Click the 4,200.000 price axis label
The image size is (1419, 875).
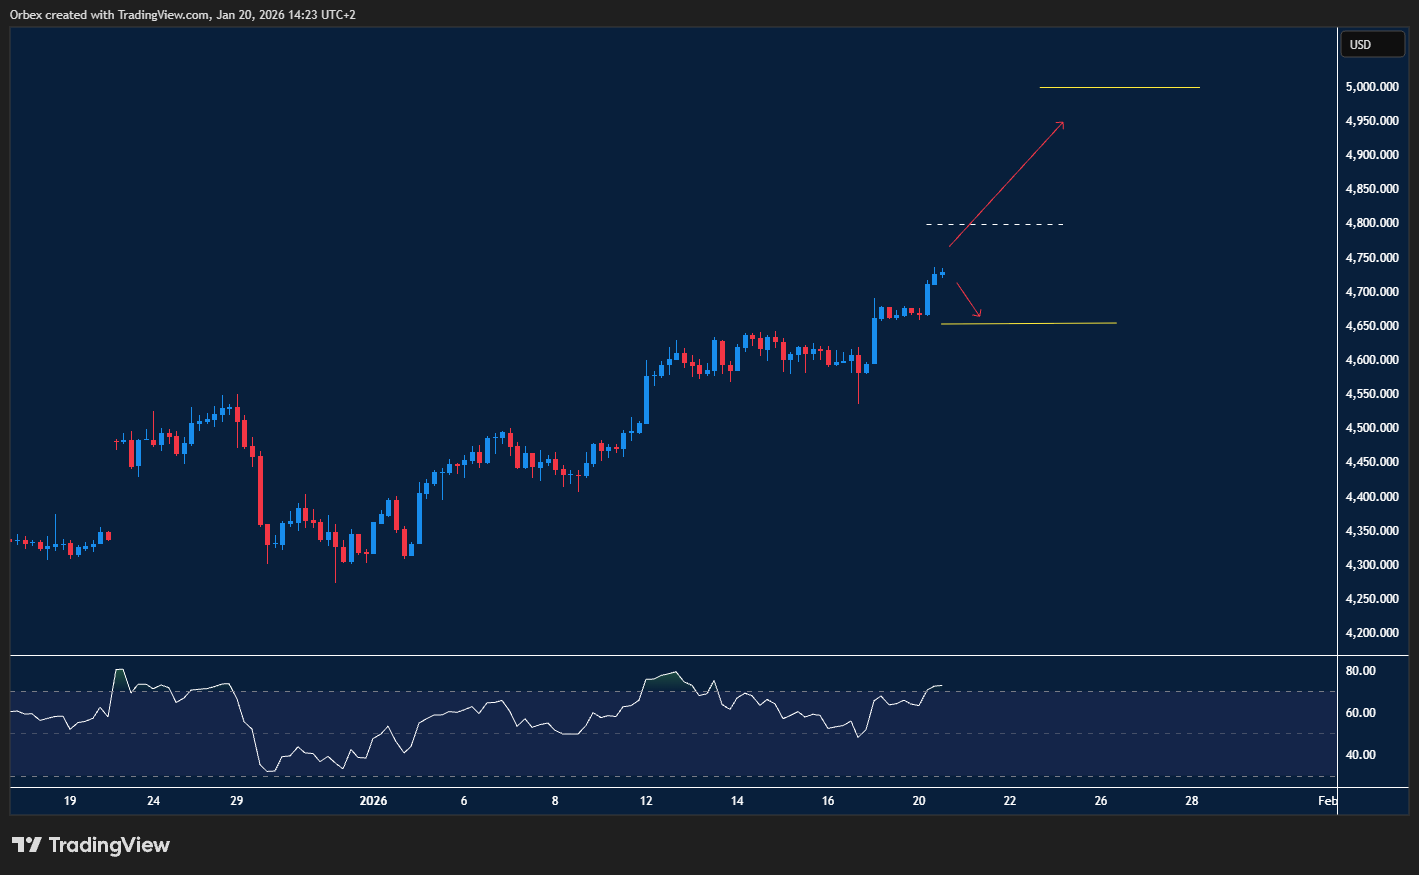(x=1371, y=633)
